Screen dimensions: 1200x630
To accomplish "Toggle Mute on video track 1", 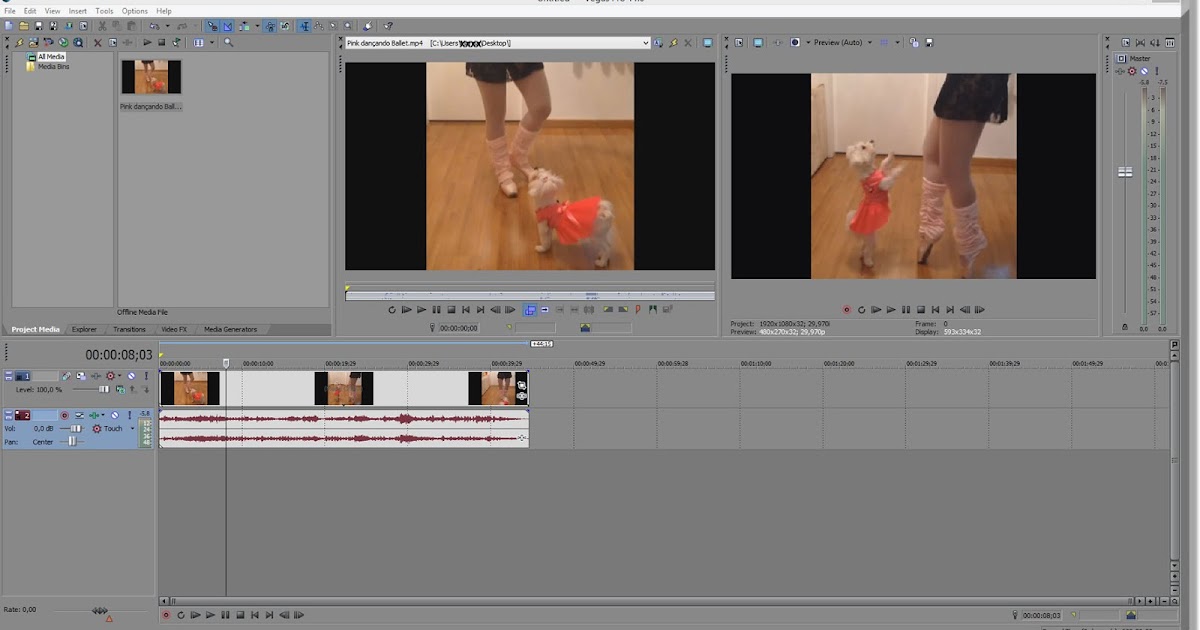I will pyautogui.click(x=131, y=376).
